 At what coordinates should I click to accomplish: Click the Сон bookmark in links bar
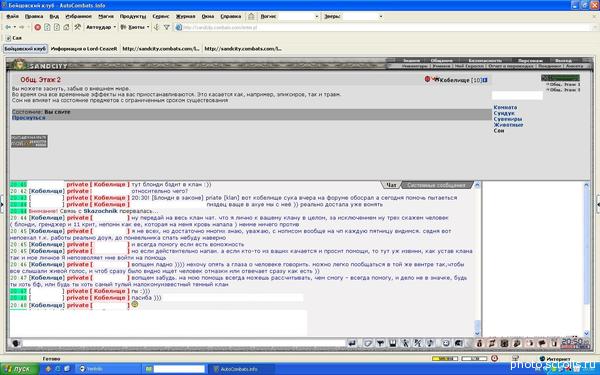tap(14, 38)
